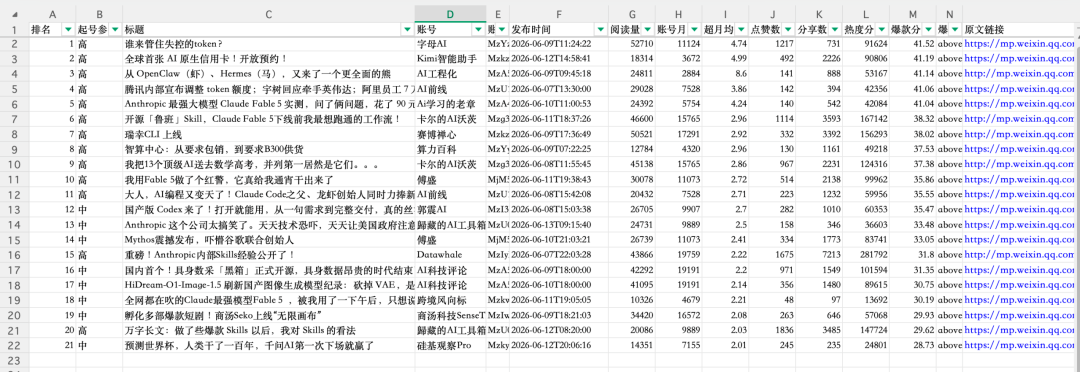Click the title cell '全球首张 AI 原生信用卡！开放预约！'
Screen dimensions: 1080x372
(269, 59)
